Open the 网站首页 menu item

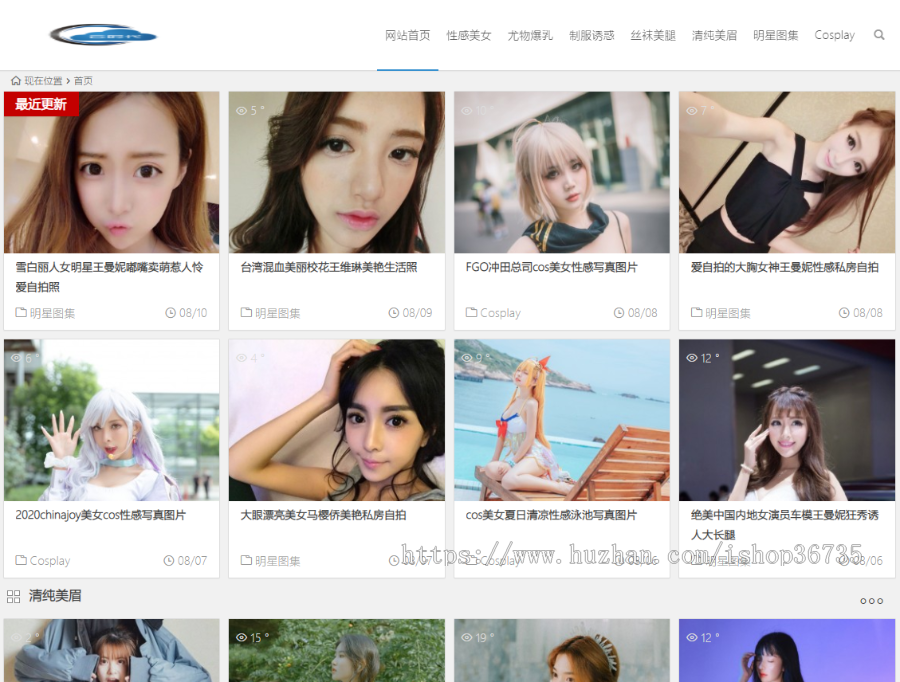406,35
